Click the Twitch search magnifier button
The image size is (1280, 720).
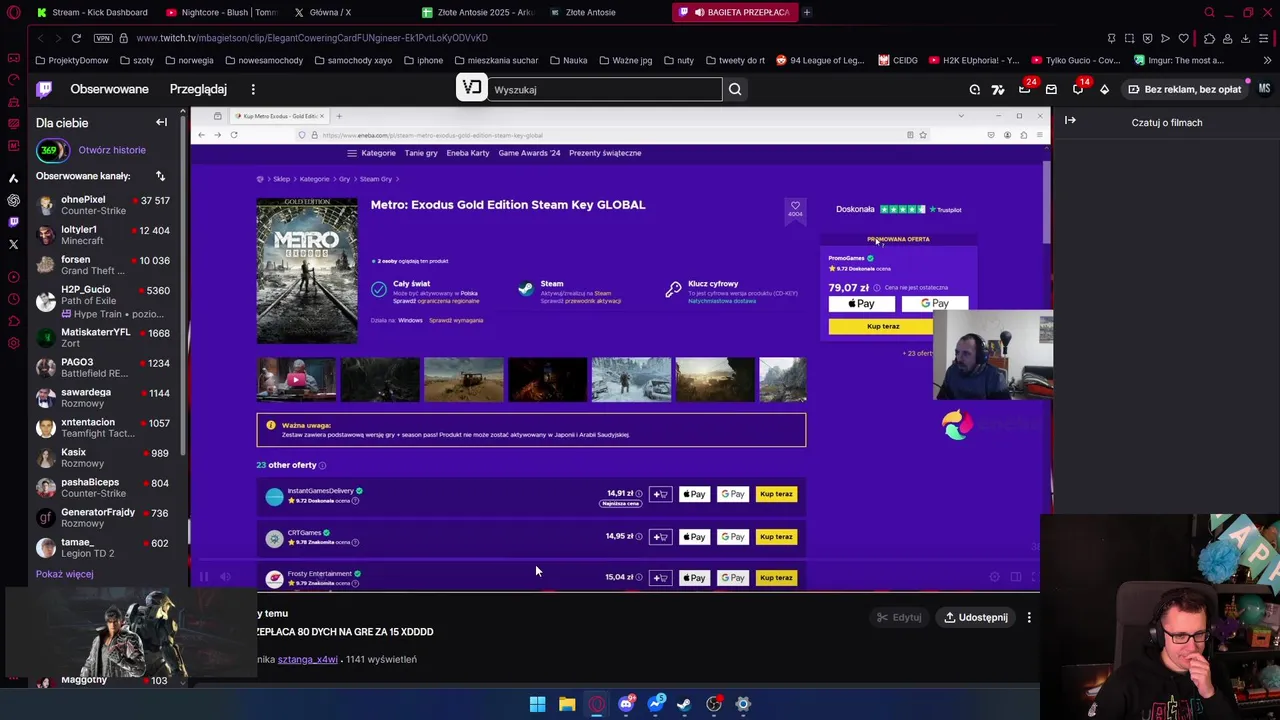coord(735,89)
